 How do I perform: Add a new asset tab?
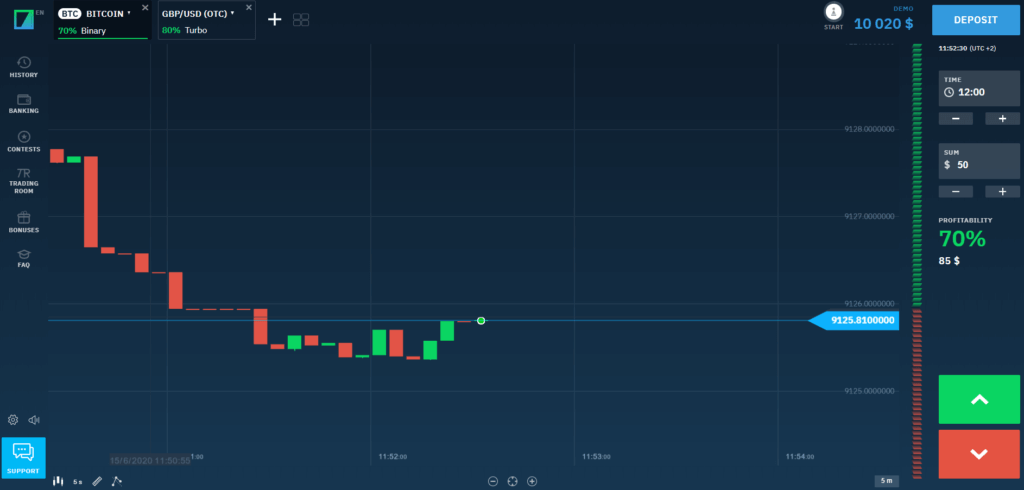coord(274,19)
